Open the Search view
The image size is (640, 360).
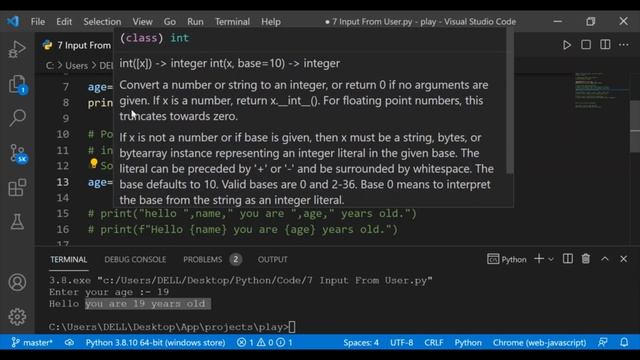coord(17,118)
